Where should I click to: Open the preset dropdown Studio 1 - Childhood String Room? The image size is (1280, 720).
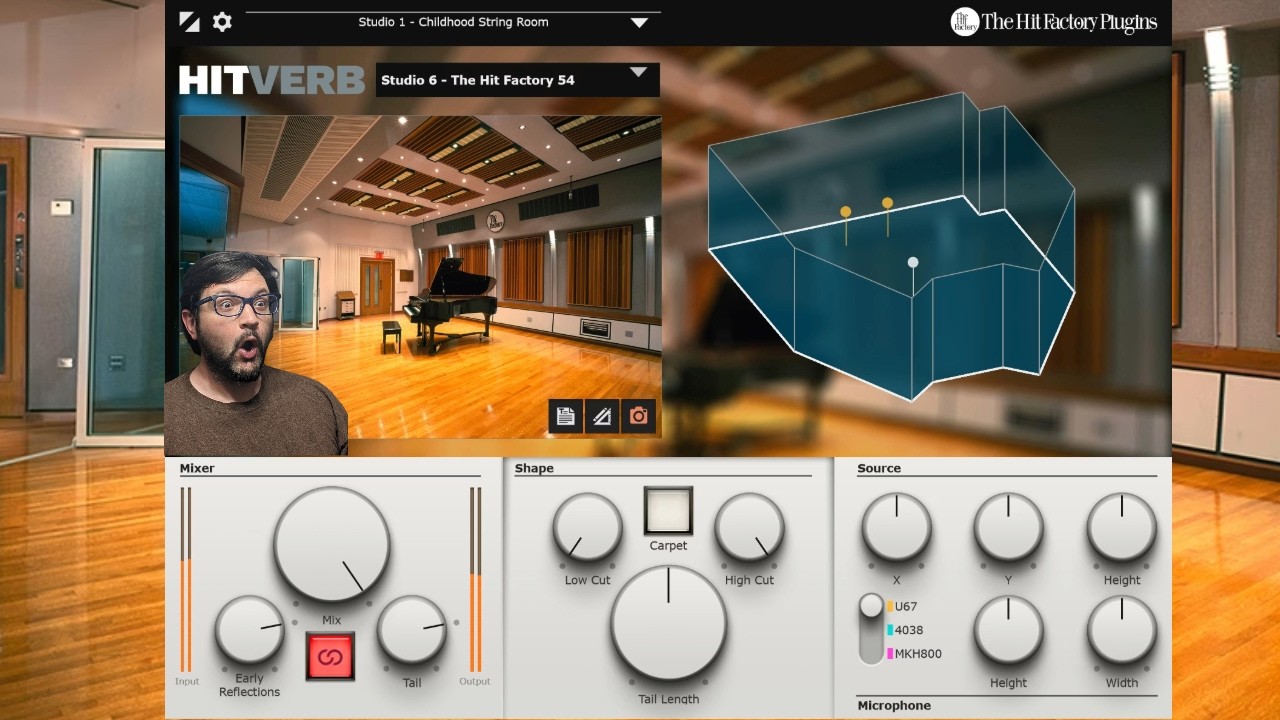point(453,22)
